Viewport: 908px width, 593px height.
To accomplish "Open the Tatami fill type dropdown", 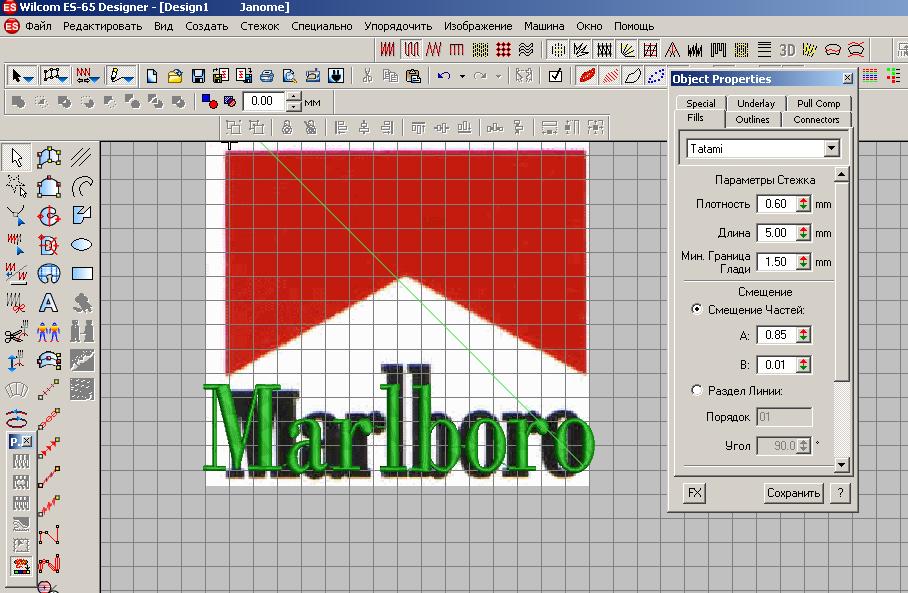I will 831,149.
